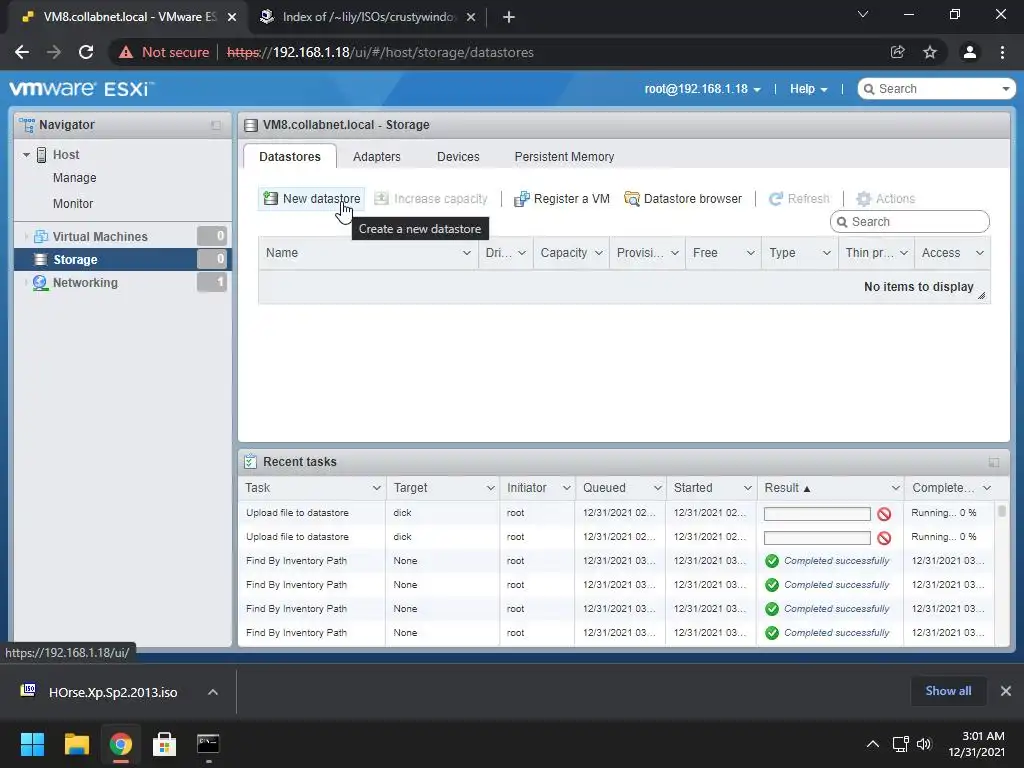Select Networking in the Navigator
This screenshot has height=768, width=1024.
(x=85, y=283)
